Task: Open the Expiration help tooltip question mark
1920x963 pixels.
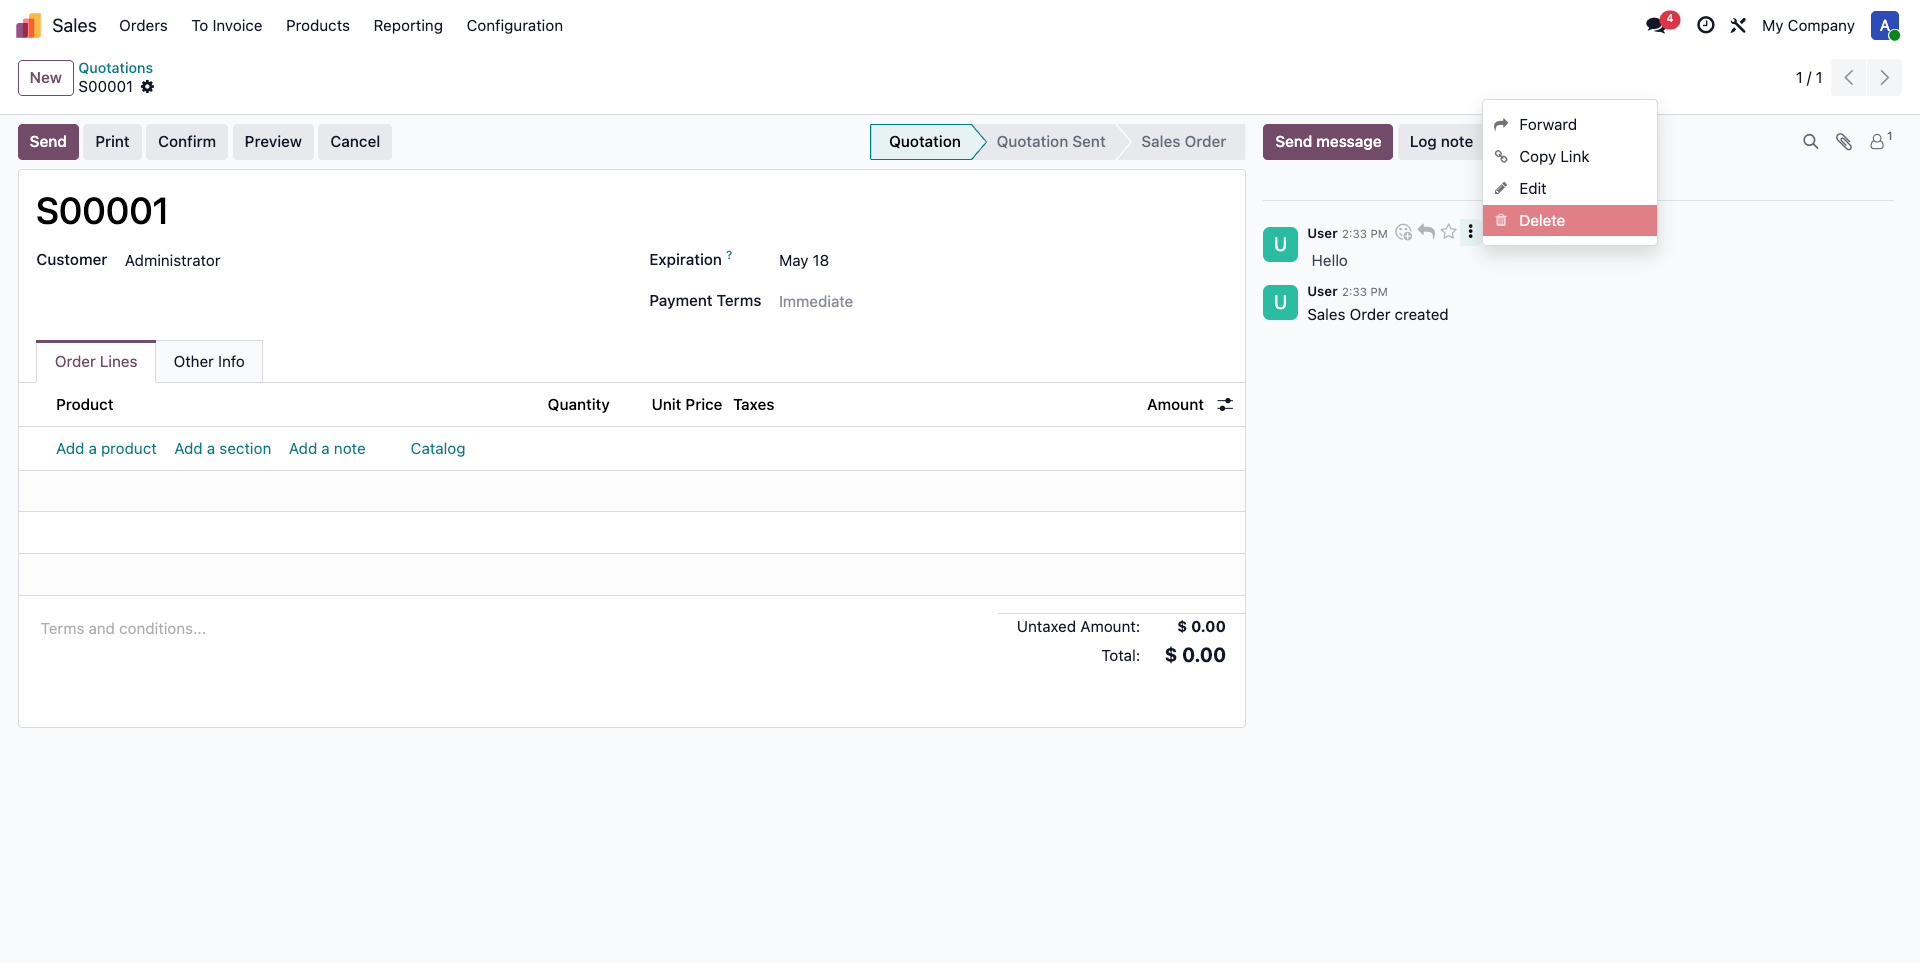Action: [729, 255]
